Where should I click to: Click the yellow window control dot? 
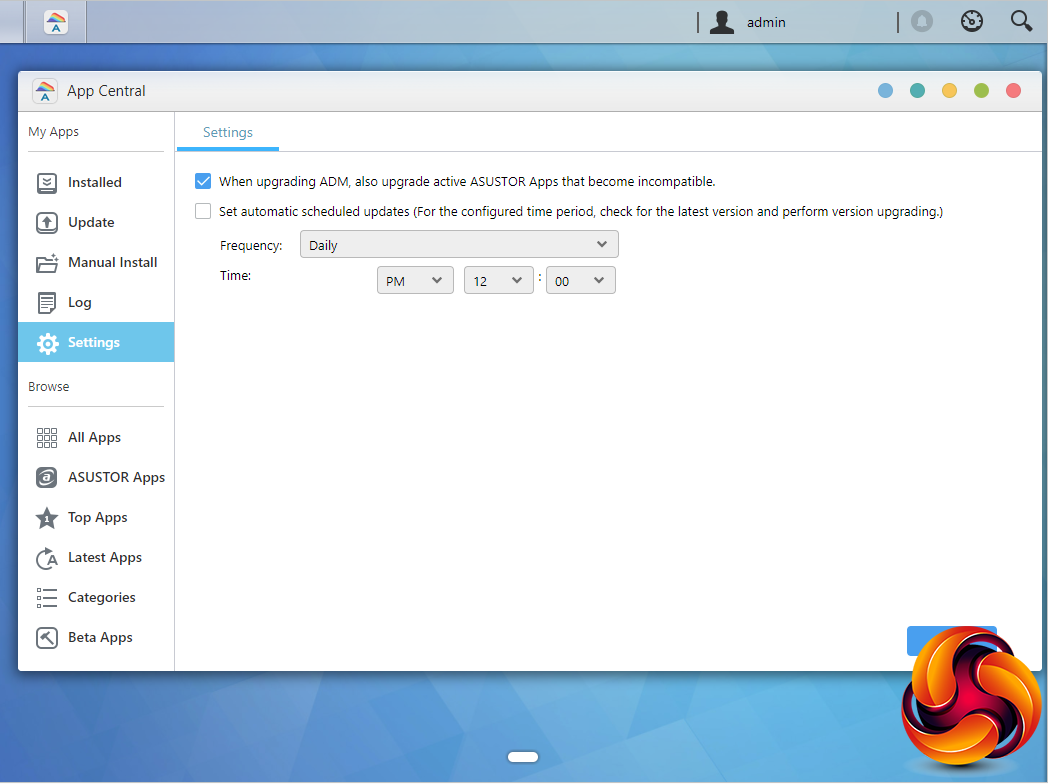[950, 90]
